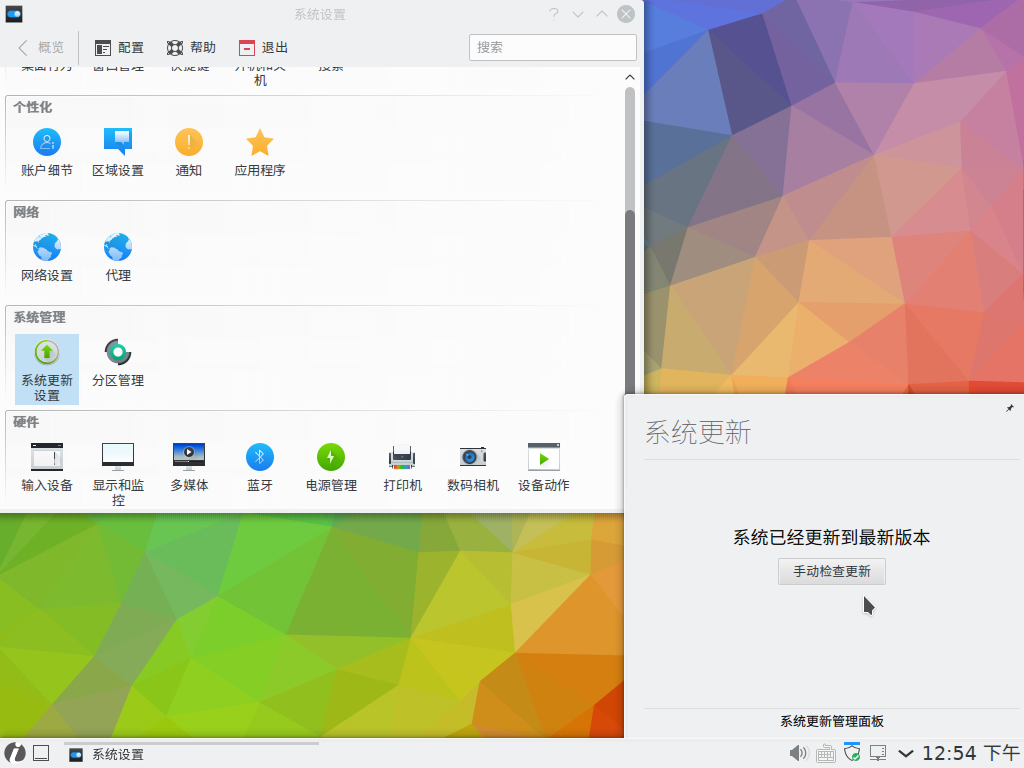Open 应用程序 applications settings
1024x768 pixels.
point(260,153)
